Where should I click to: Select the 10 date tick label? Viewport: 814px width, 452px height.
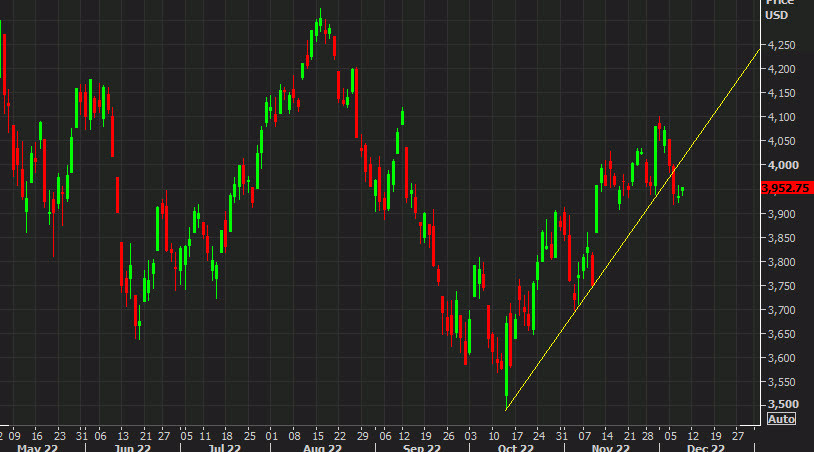click(x=494, y=436)
